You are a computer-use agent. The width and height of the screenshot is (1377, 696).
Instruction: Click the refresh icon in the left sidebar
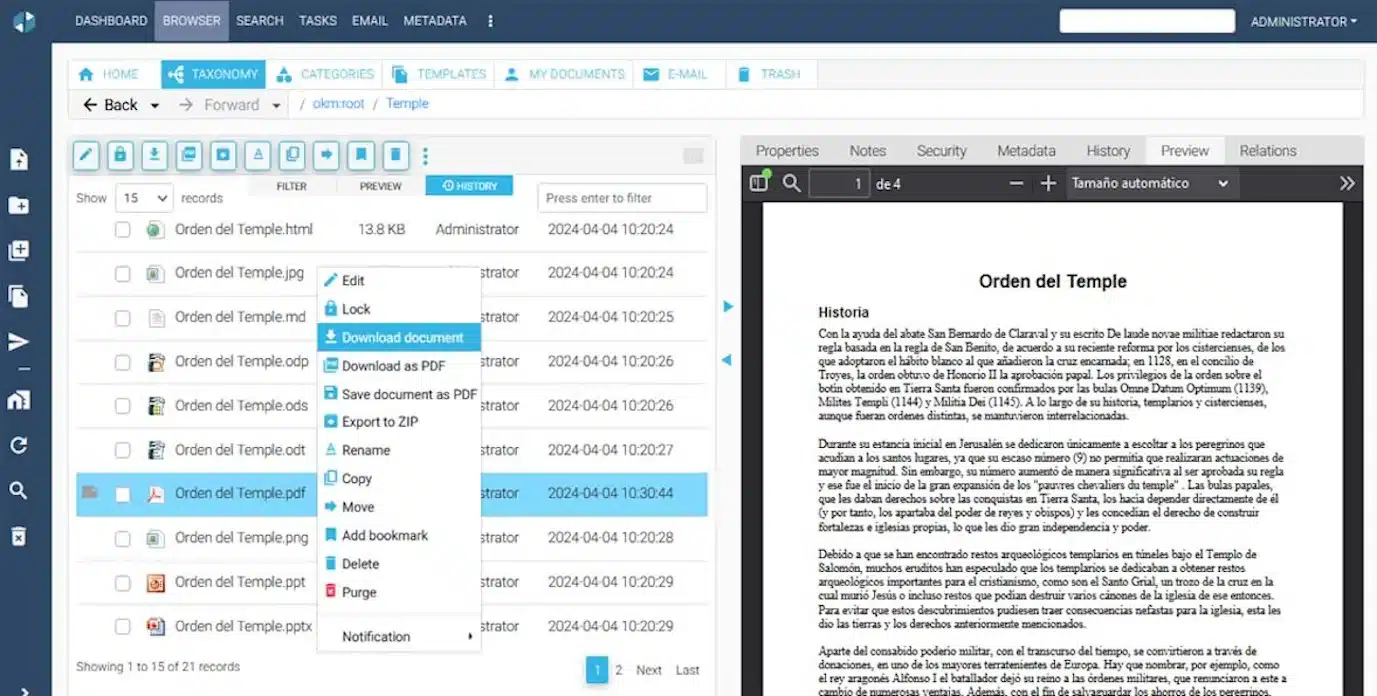18,445
